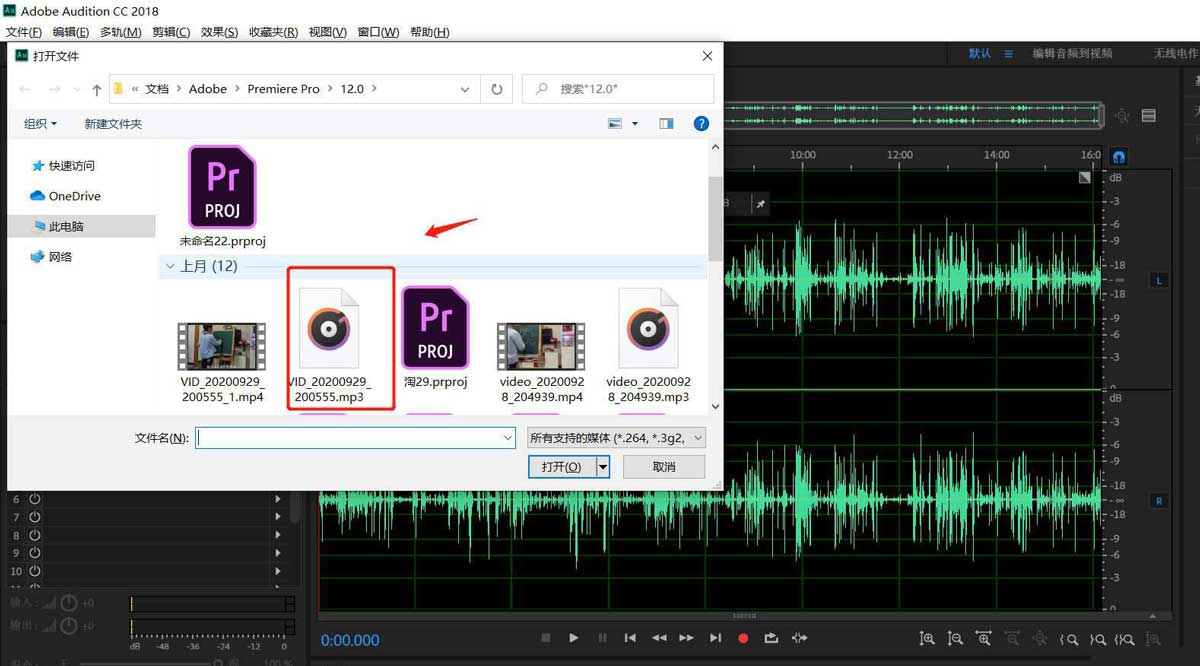Click the help question mark icon
1200x666 pixels.
[701, 123]
